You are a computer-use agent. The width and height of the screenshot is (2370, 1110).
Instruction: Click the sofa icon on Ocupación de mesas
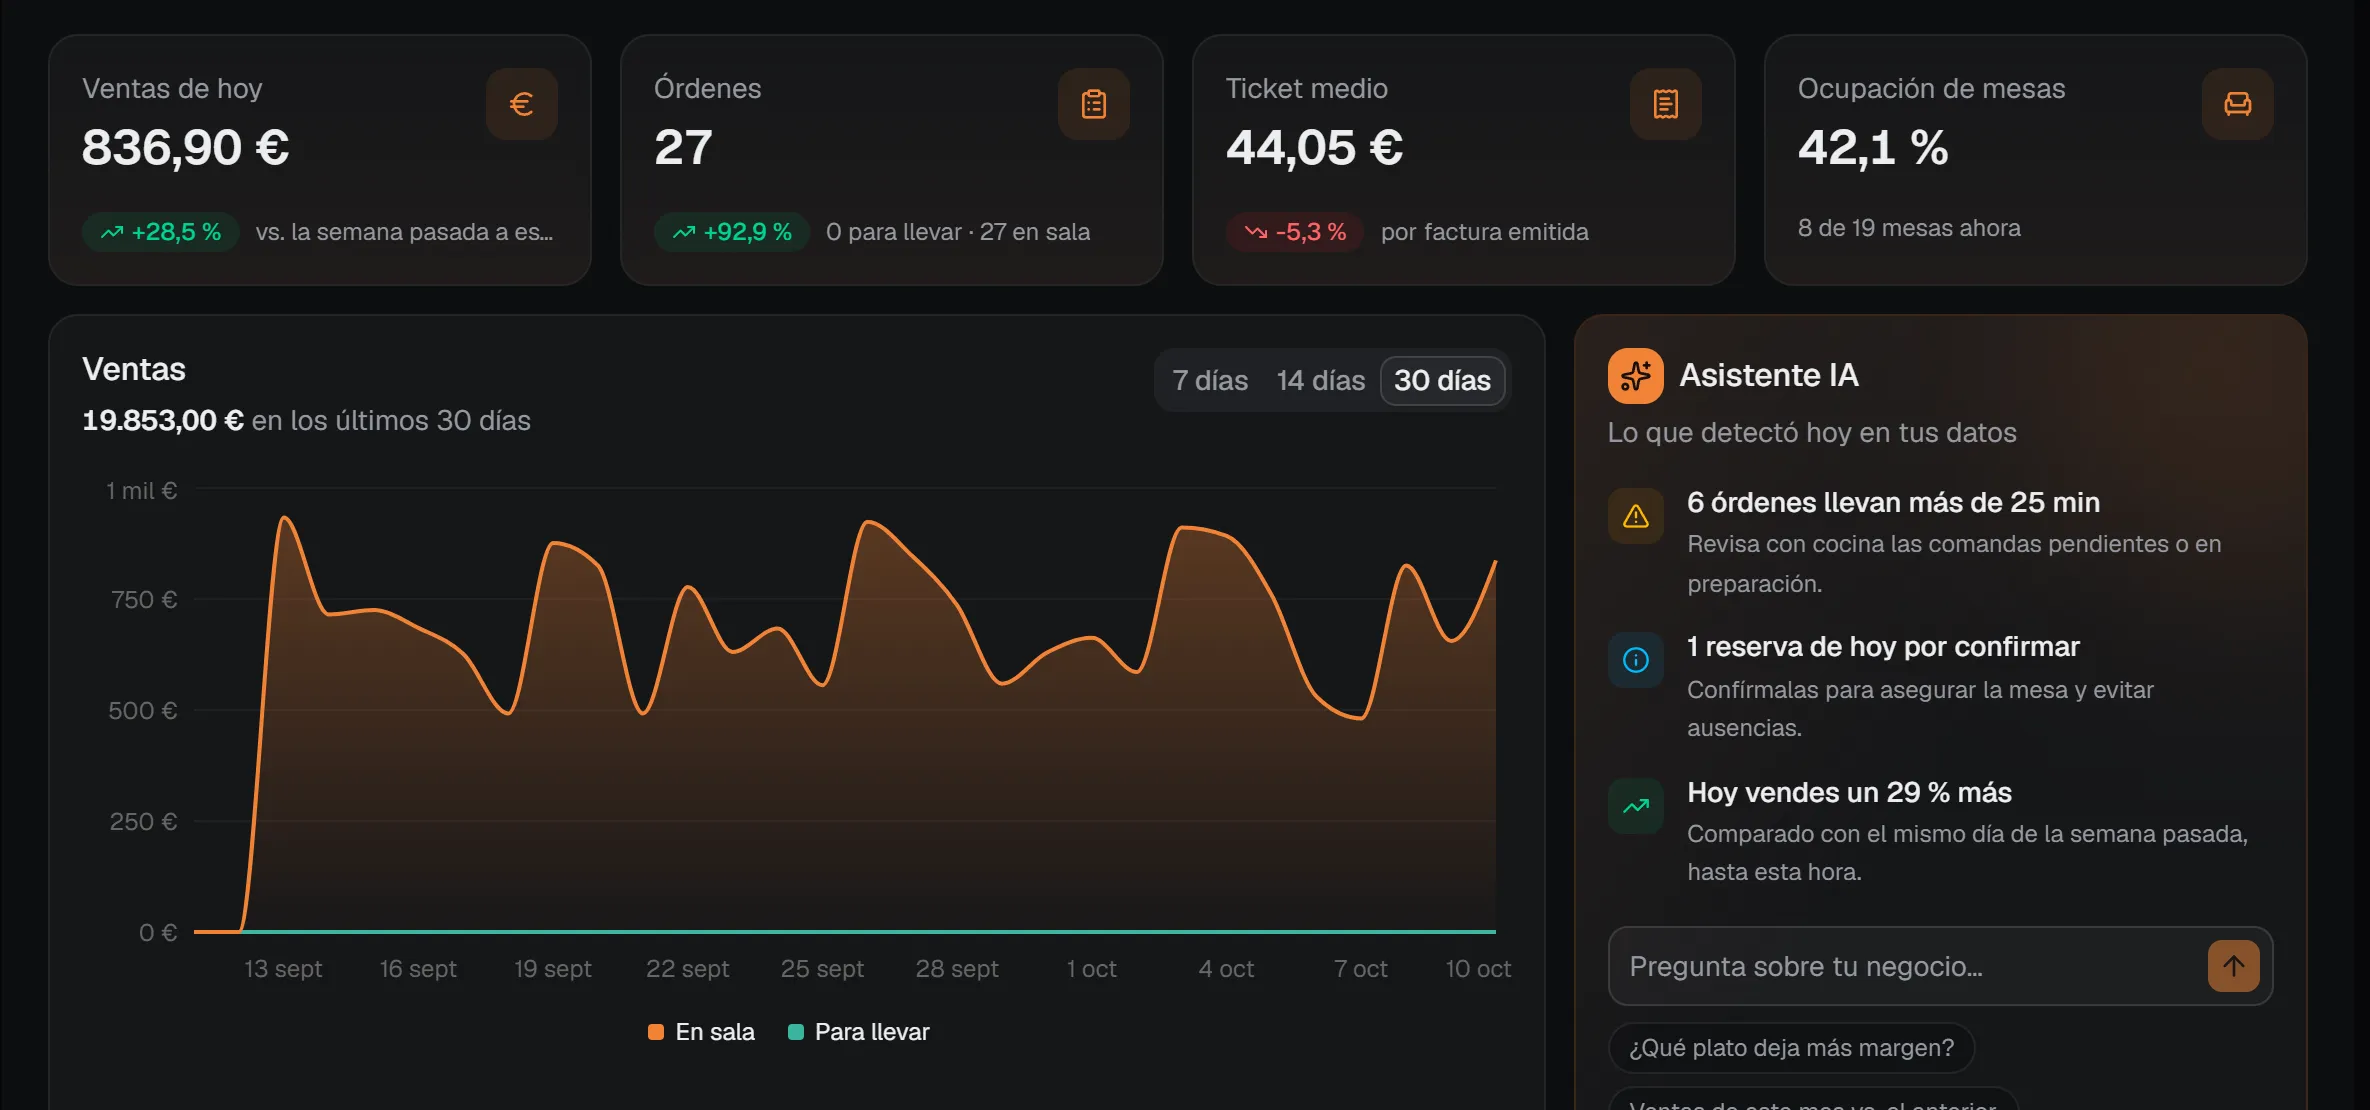click(2237, 104)
